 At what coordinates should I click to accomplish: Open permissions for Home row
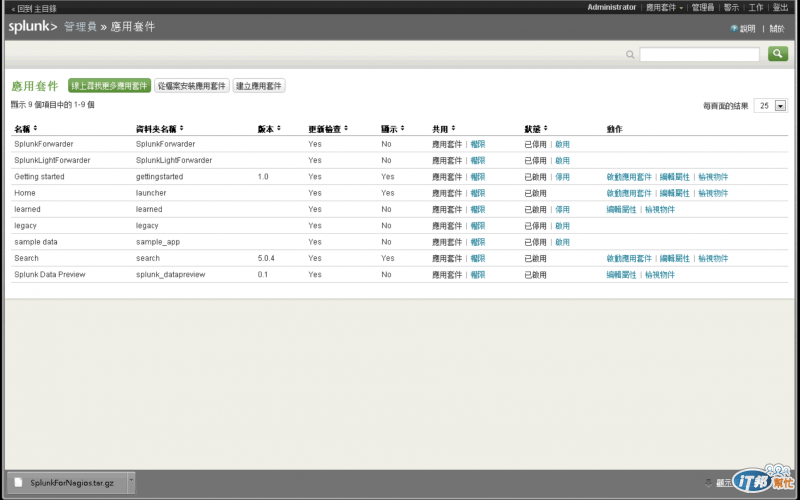click(478, 193)
